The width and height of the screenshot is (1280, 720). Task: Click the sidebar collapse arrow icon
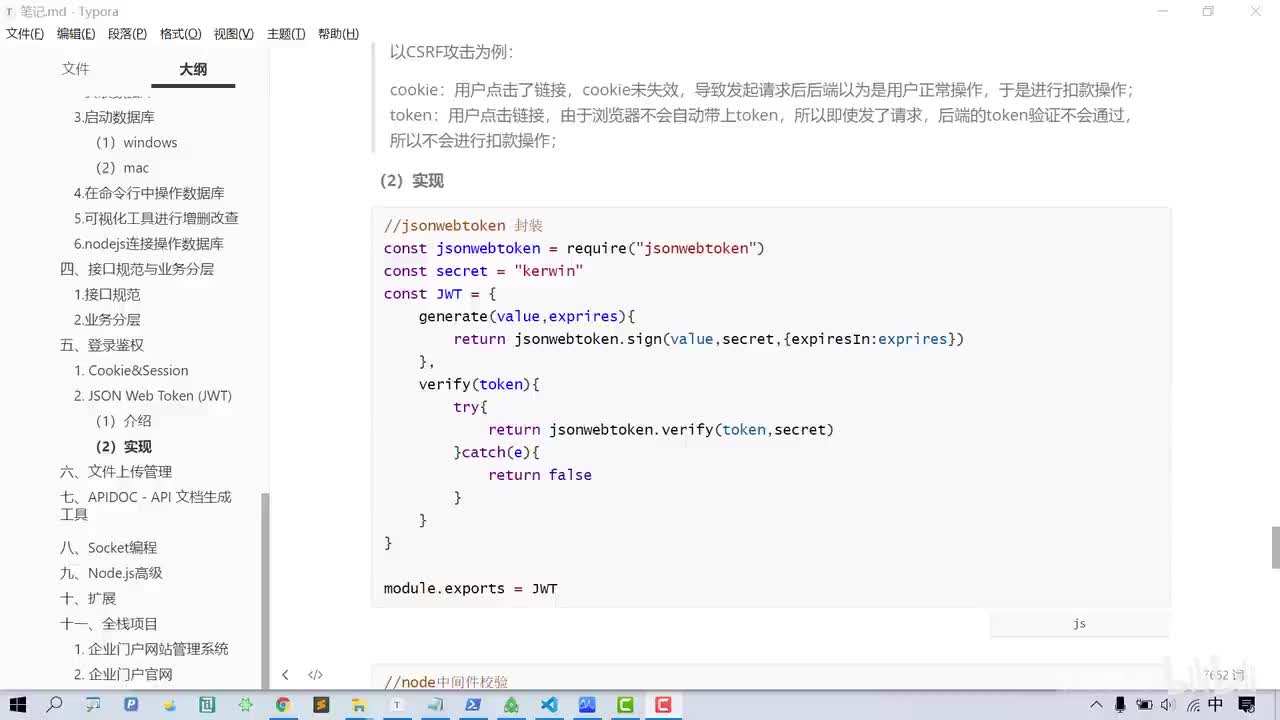click(285, 675)
